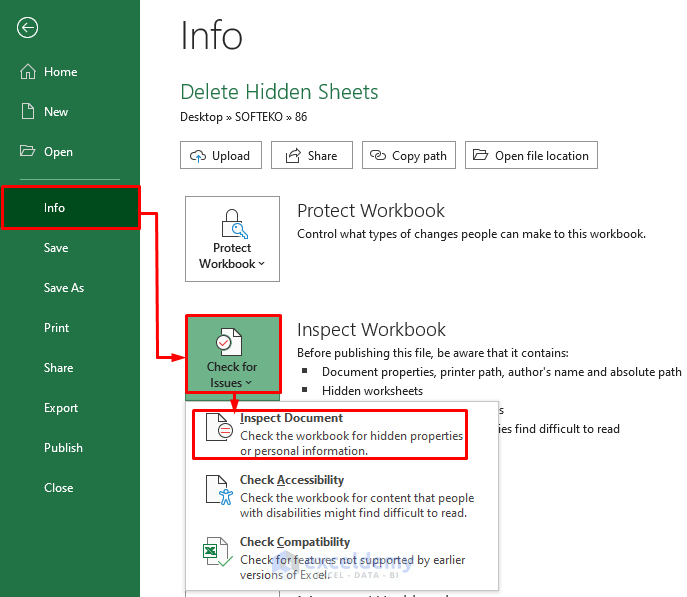Click the Protect Workbook lock icon
Image resolution: width=687 pixels, height=597 pixels.
234,223
